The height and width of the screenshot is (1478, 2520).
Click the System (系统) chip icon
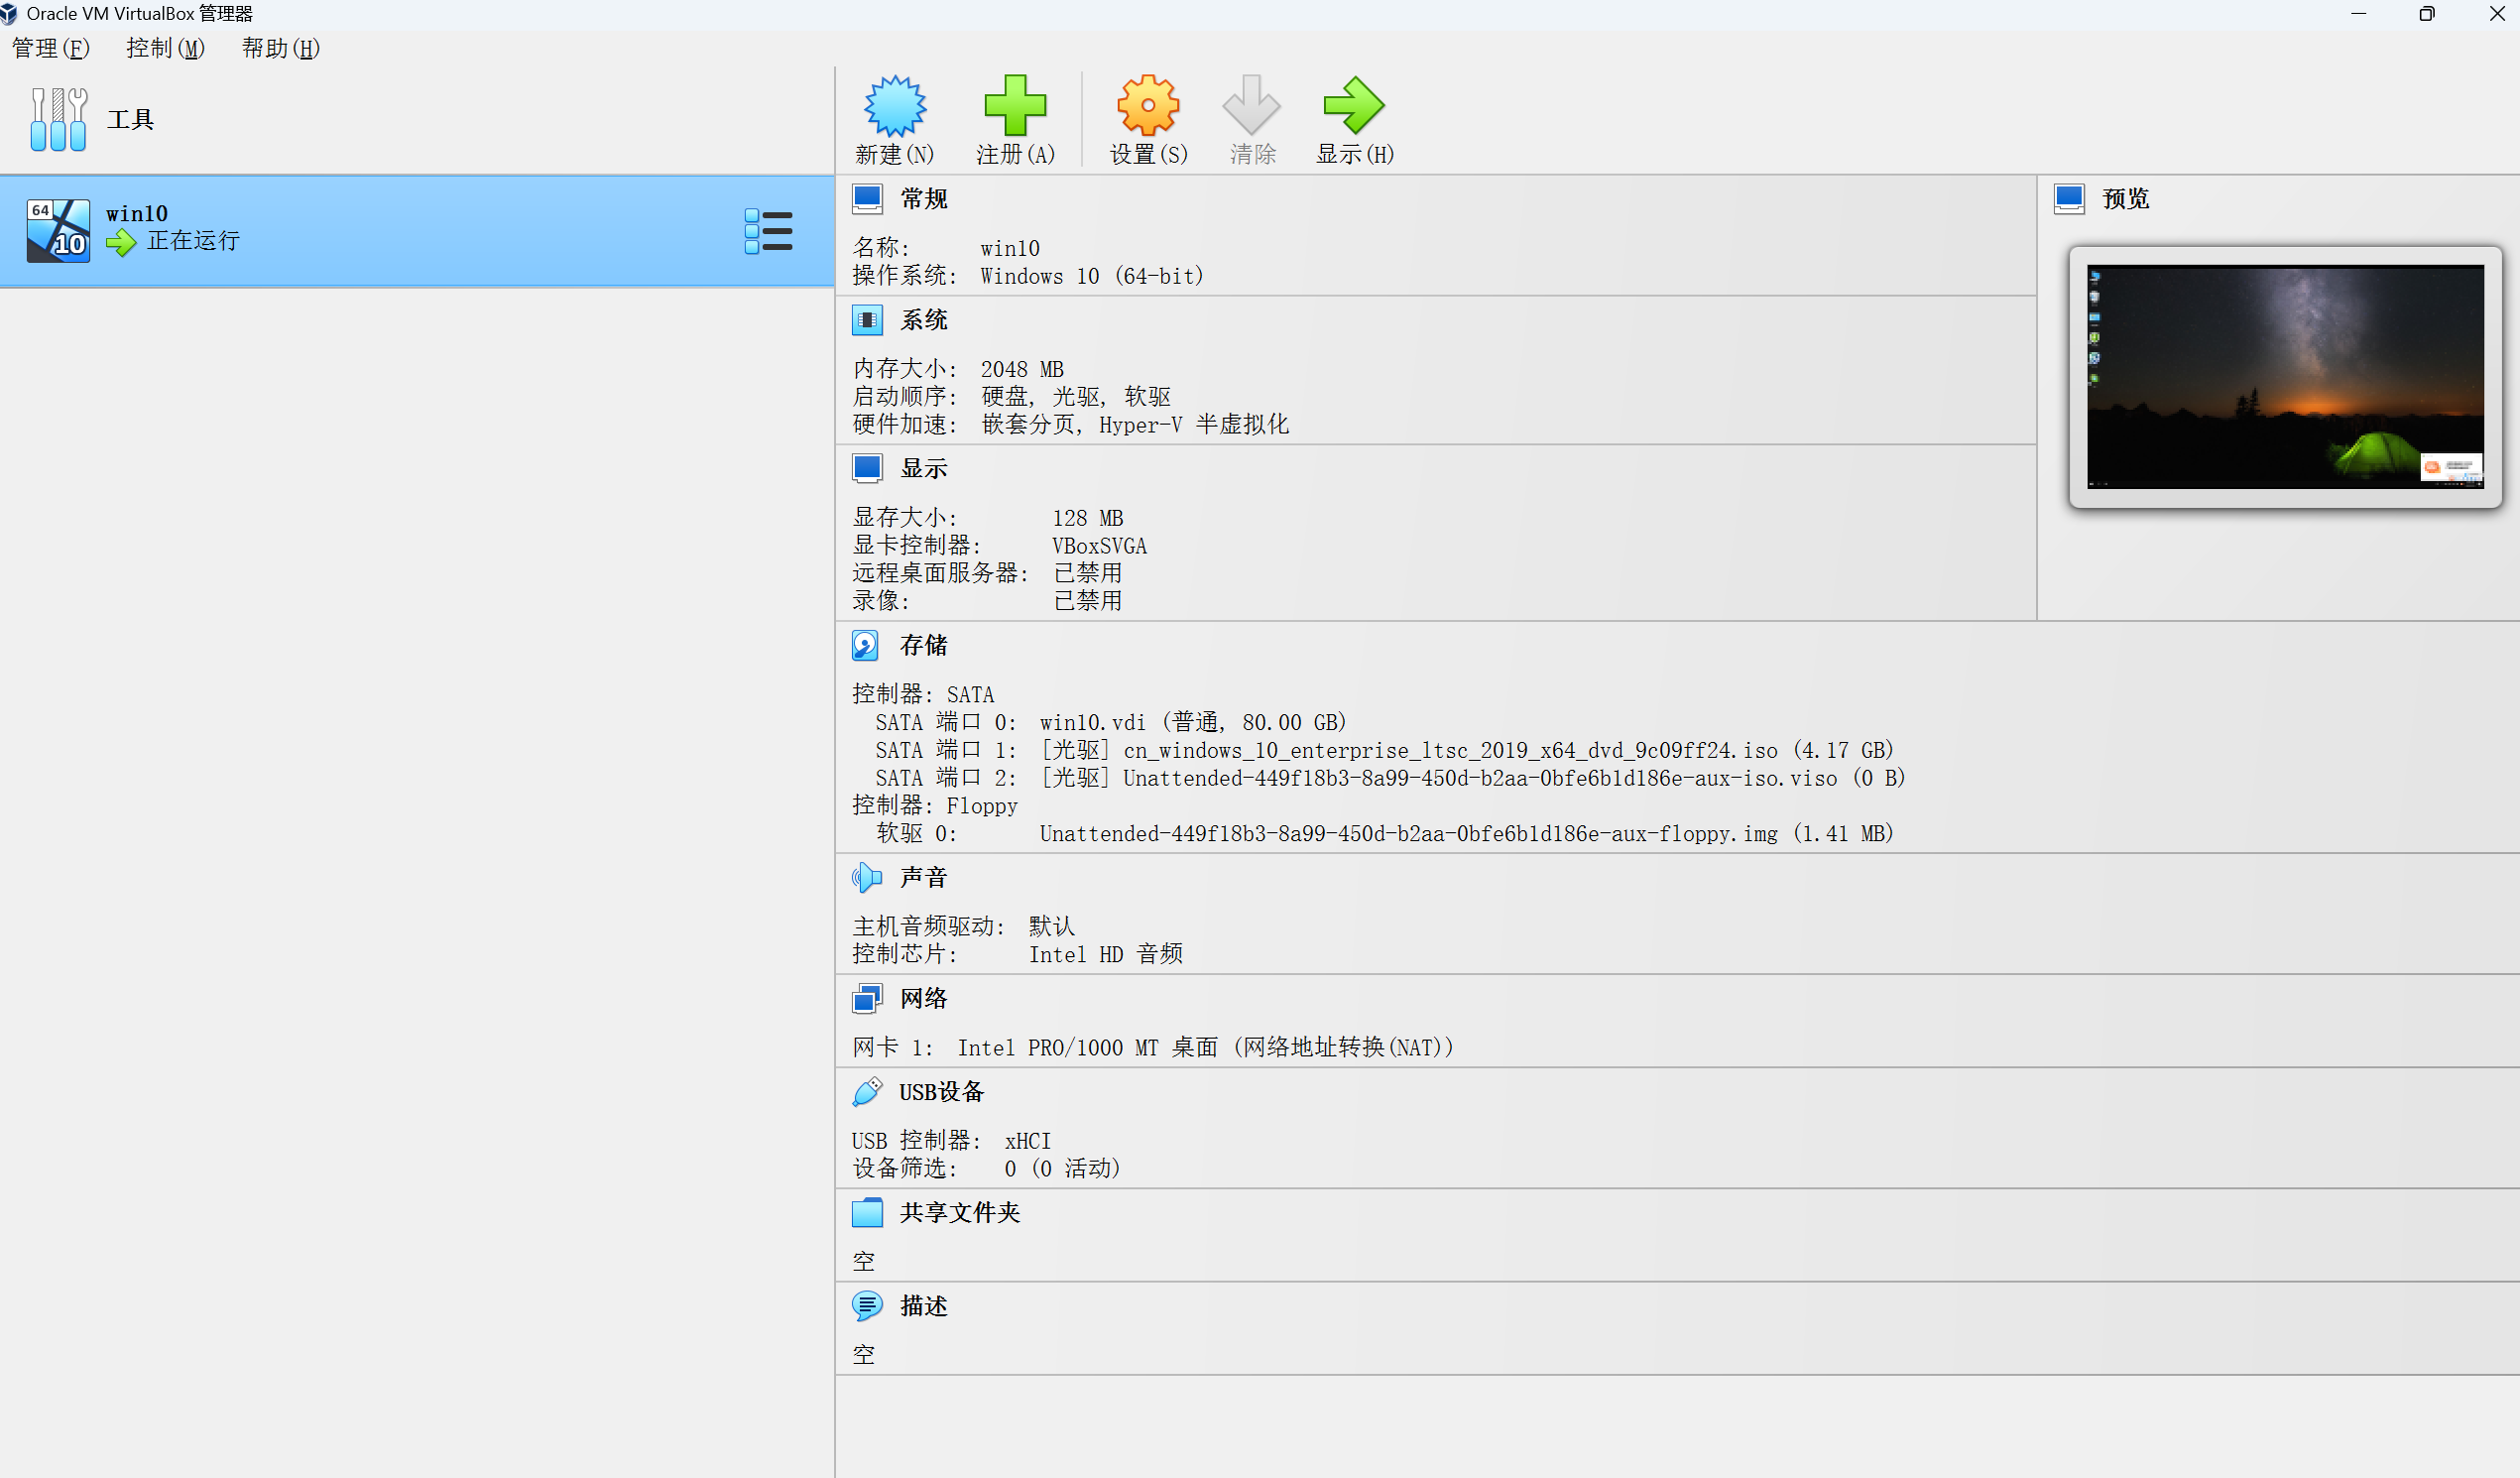point(867,320)
